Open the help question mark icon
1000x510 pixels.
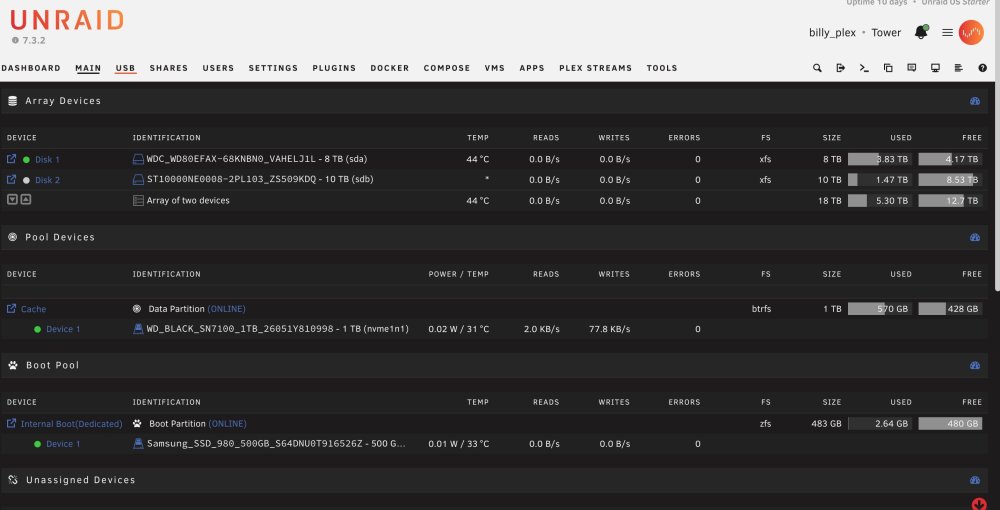coord(982,68)
